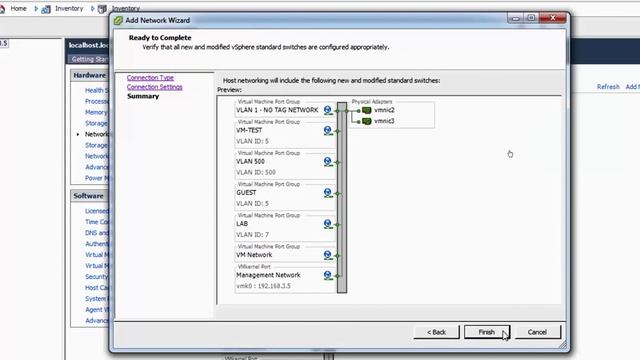
Task: Click the vmnic2 adapter label
Action: pyautogui.click(x=384, y=110)
